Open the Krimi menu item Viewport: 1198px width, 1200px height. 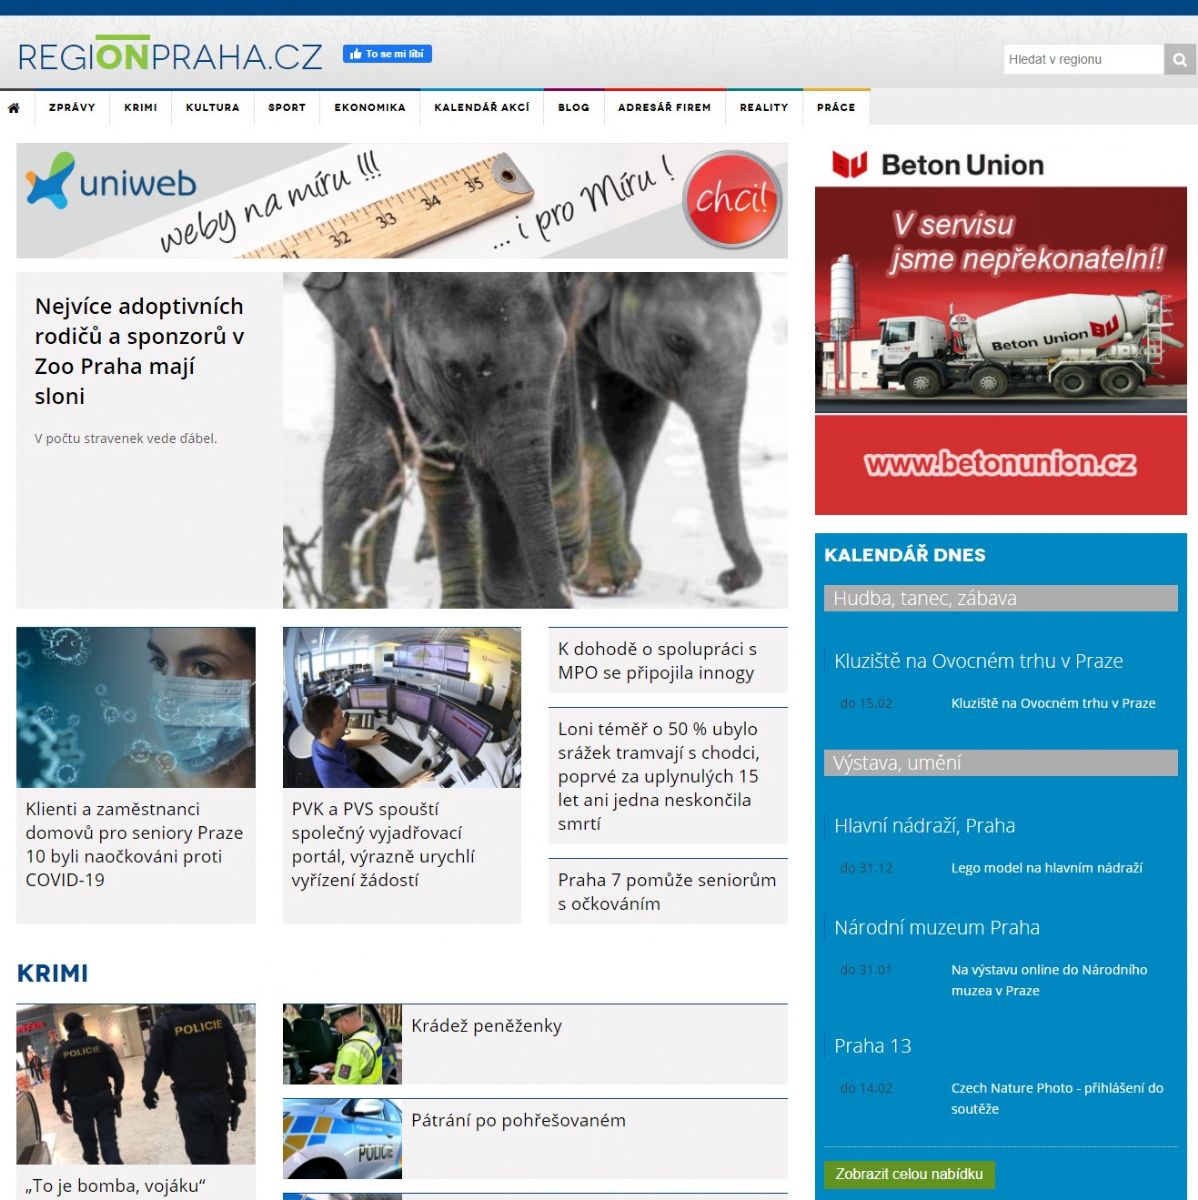point(141,108)
